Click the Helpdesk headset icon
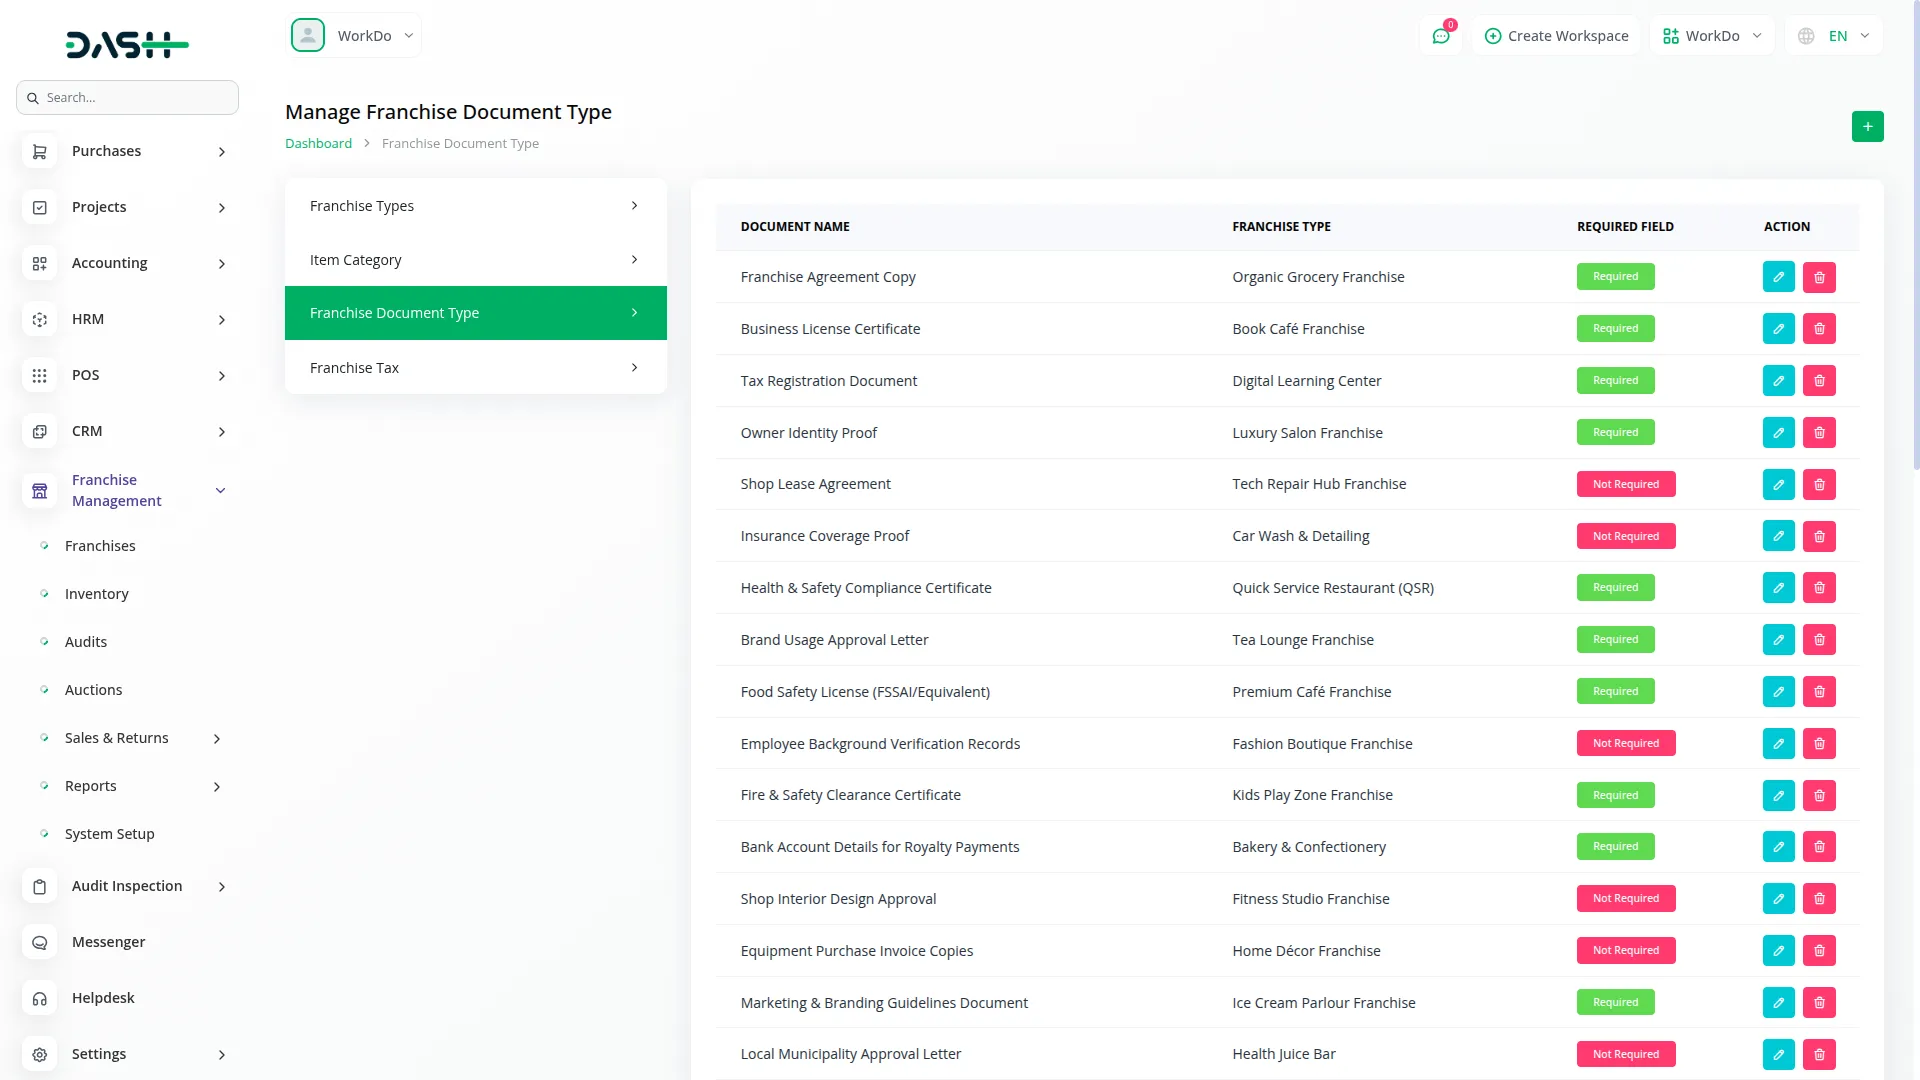This screenshot has width=1920, height=1080. pyautogui.click(x=40, y=998)
